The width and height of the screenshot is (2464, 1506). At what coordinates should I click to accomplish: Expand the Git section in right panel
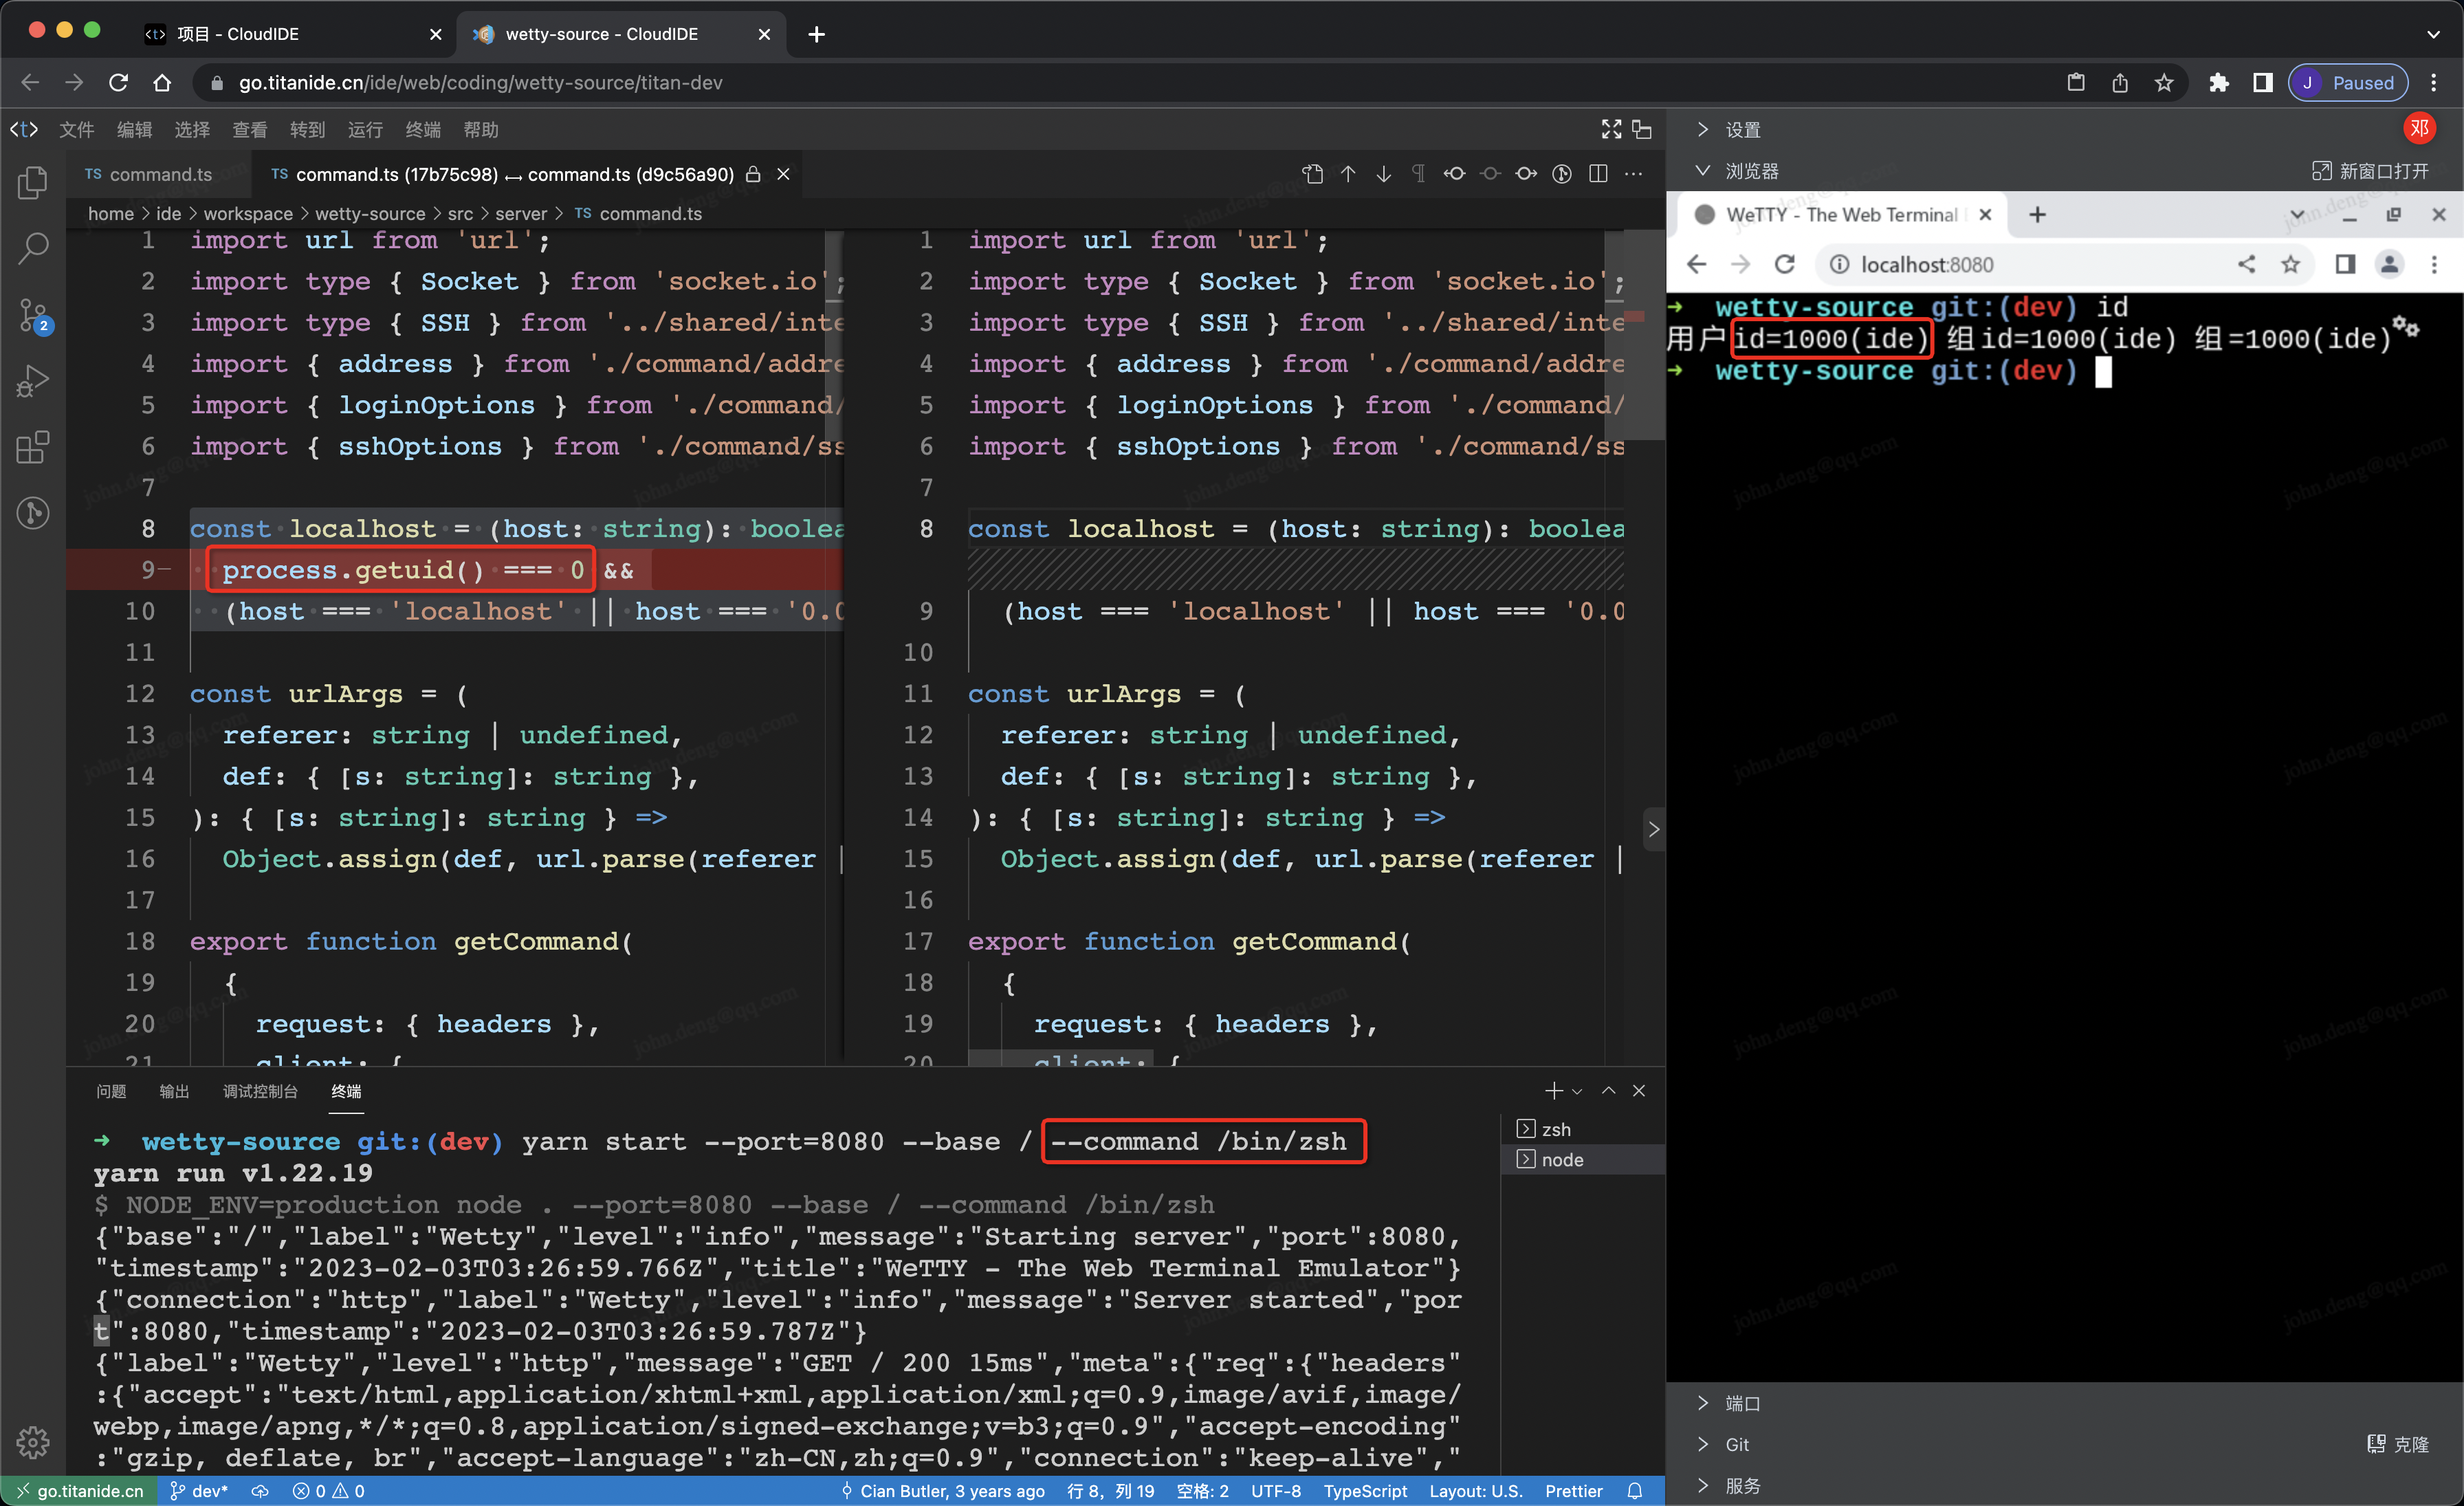(x=1736, y=1444)
